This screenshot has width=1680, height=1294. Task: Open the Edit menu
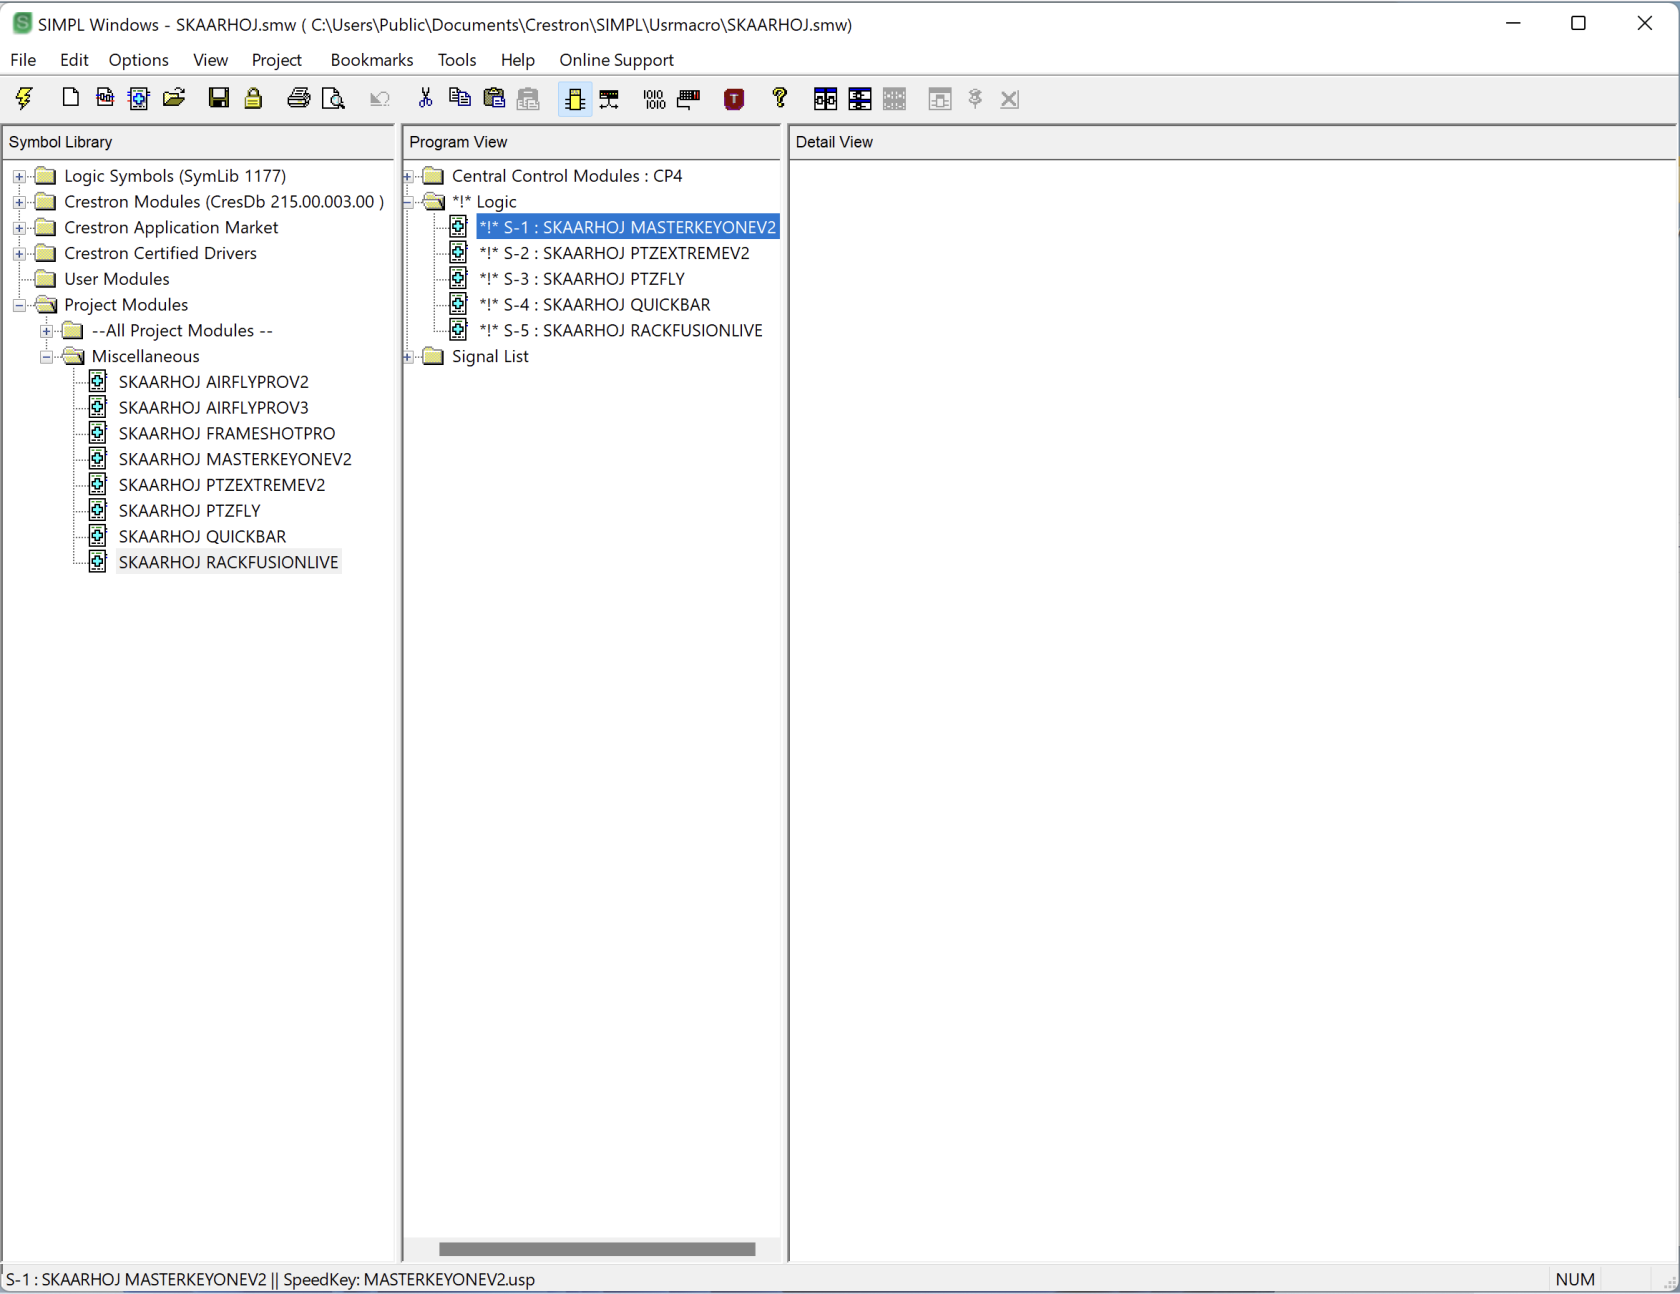pyautogui.click(x=74, y=60)
